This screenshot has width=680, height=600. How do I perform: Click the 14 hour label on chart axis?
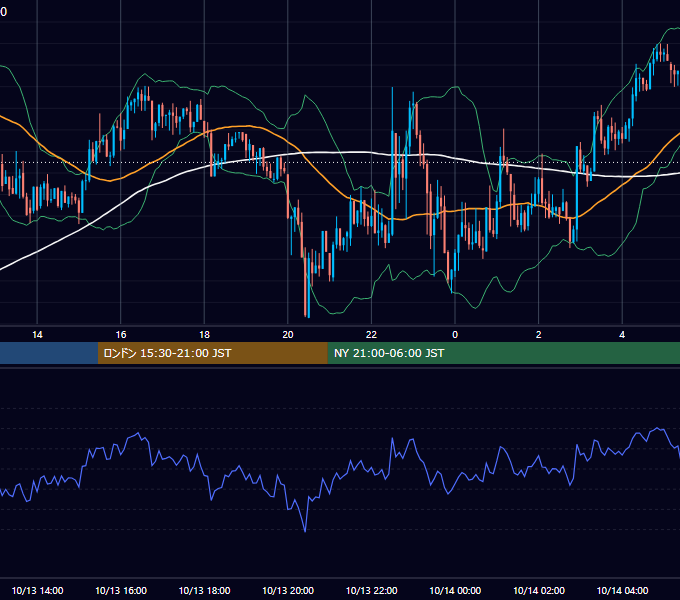pyautogui.click(x=37, y=335)
